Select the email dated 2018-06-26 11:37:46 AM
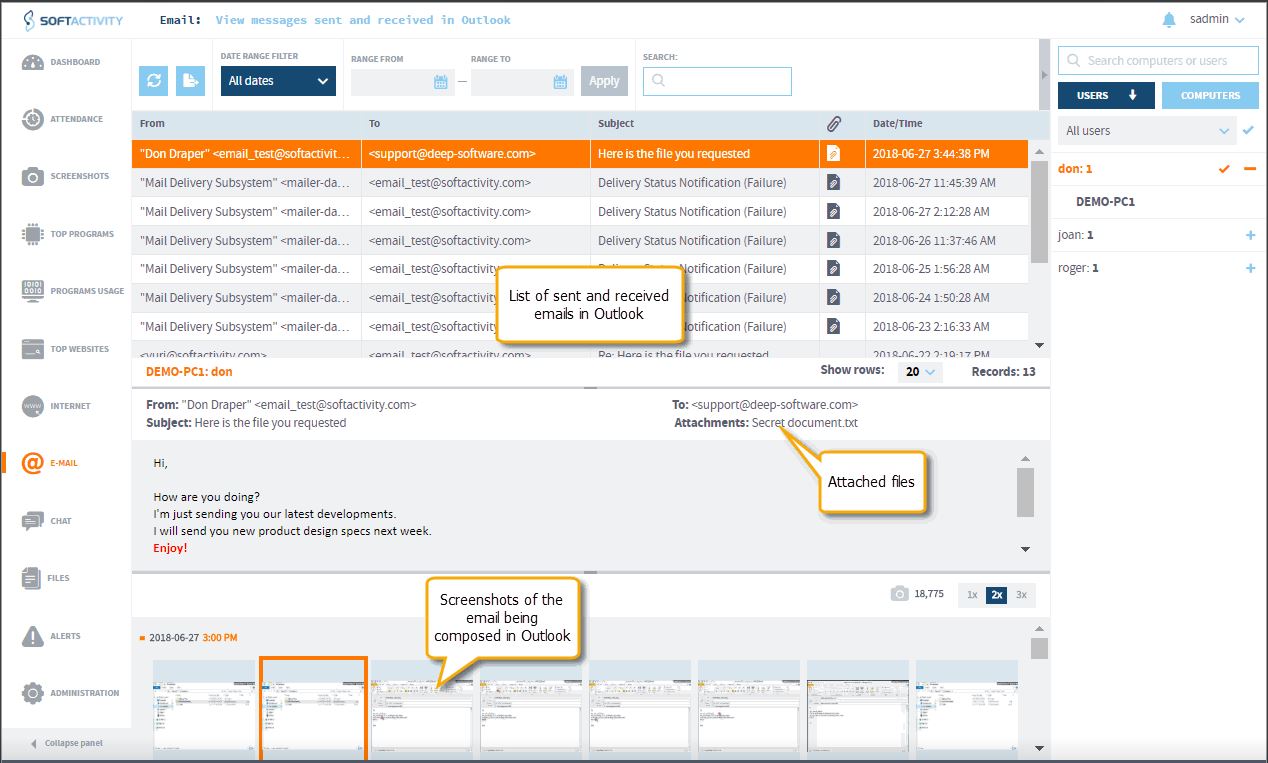This screenshot has height=763, width=1268. coord(580,240)
